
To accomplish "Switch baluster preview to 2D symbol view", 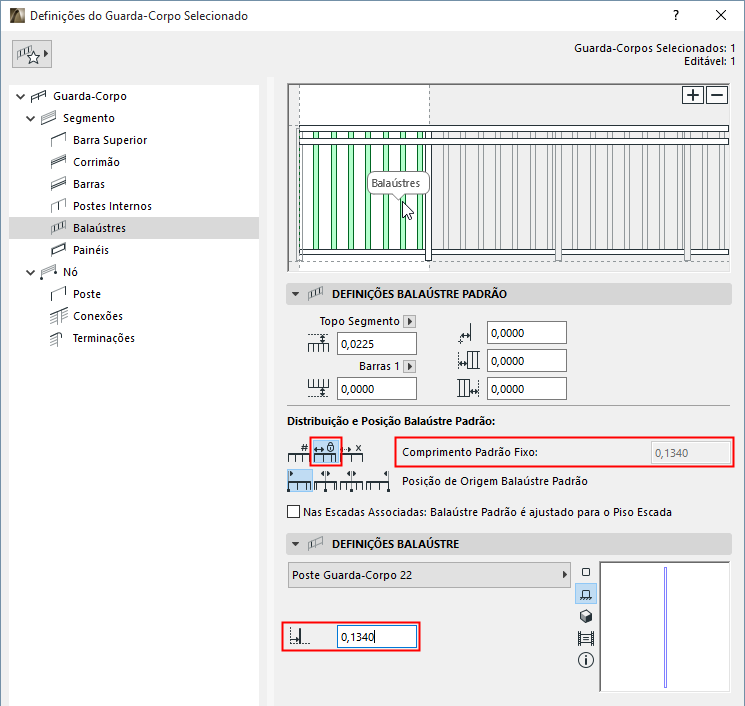I will [x=586, y=572].
